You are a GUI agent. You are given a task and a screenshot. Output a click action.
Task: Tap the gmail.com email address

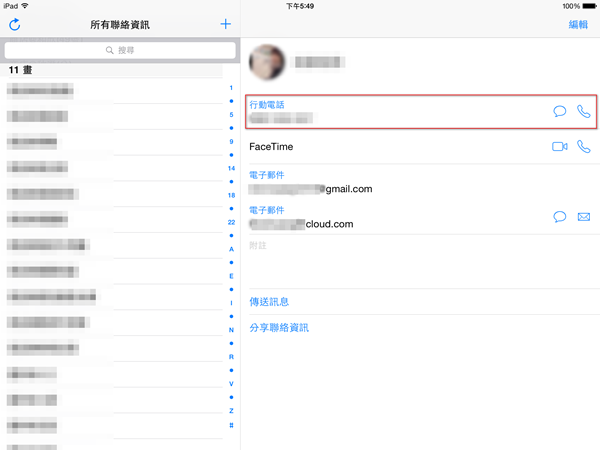[310, 189]
